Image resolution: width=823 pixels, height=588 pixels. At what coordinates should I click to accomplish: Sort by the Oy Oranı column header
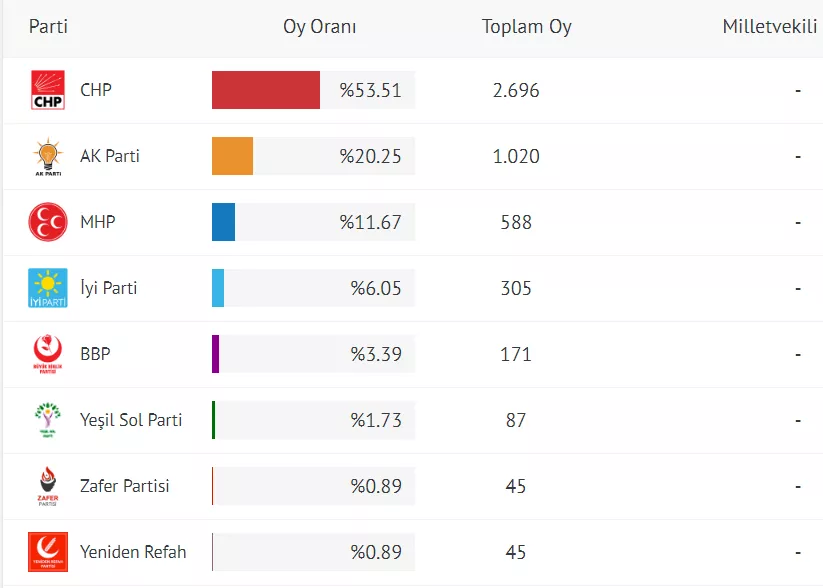click(x=320, y=27)
